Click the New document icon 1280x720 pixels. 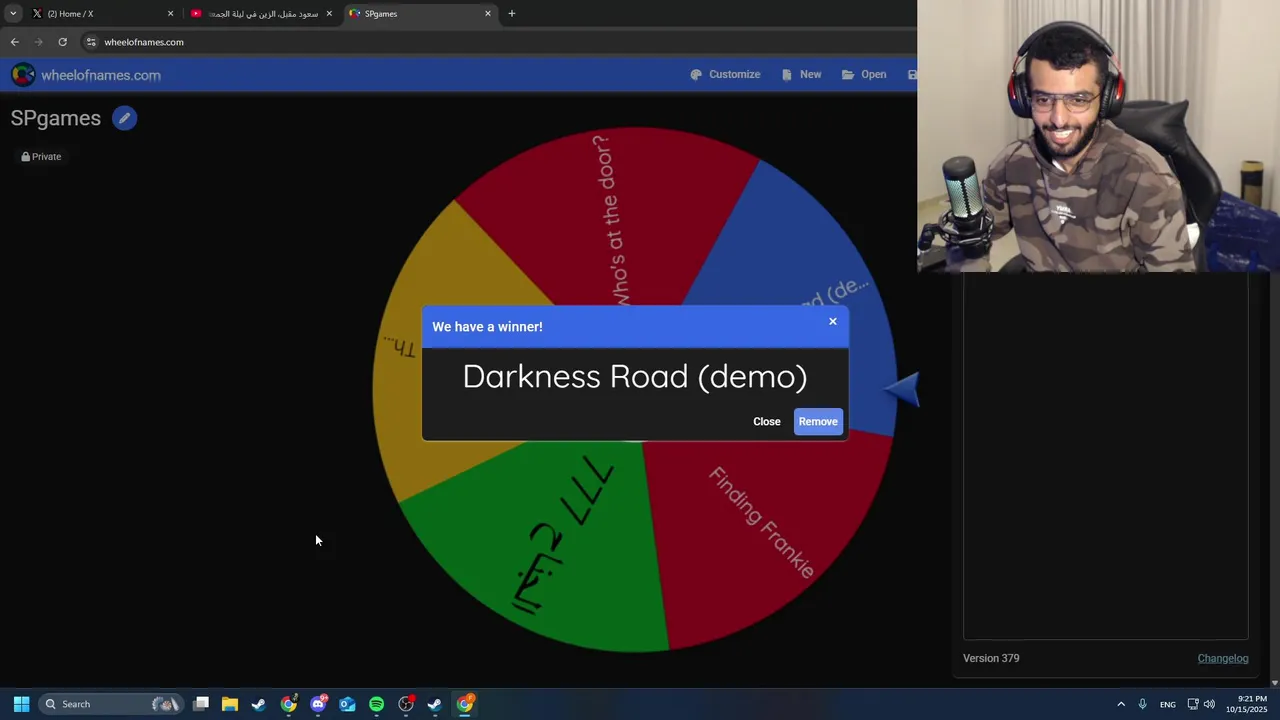787,74
